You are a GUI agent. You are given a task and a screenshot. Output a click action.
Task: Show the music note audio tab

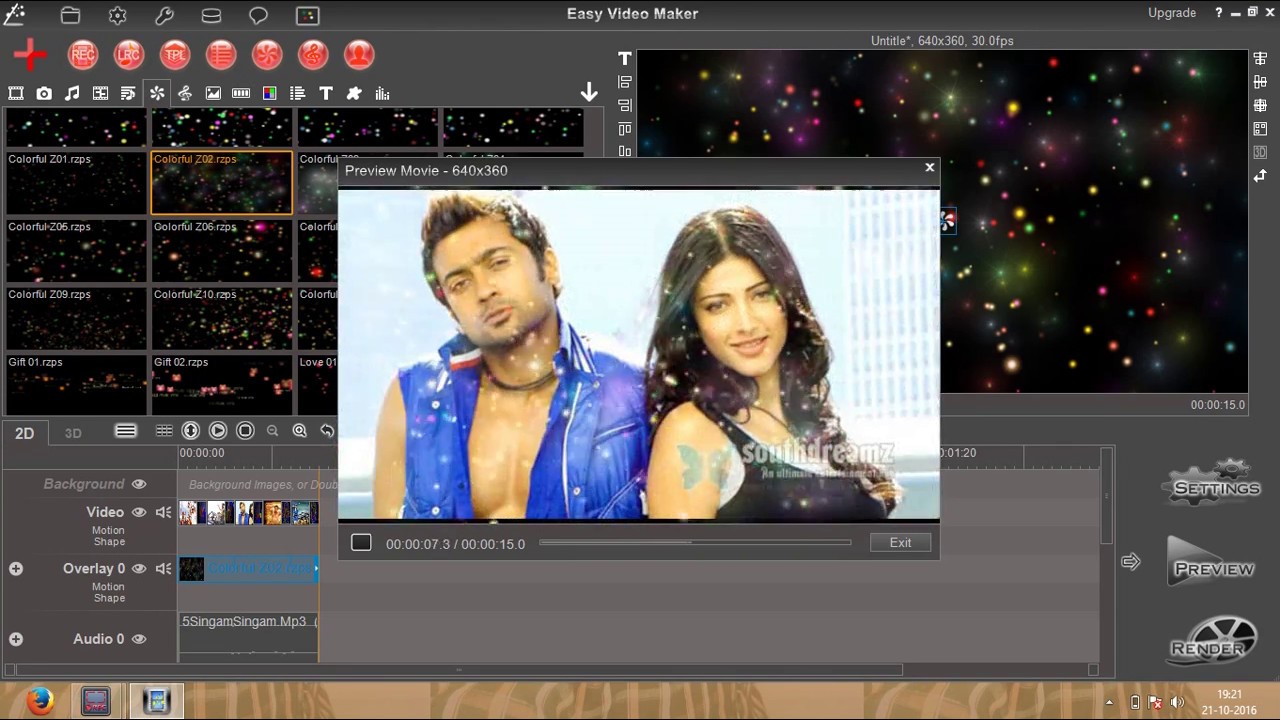coord(72,93)
